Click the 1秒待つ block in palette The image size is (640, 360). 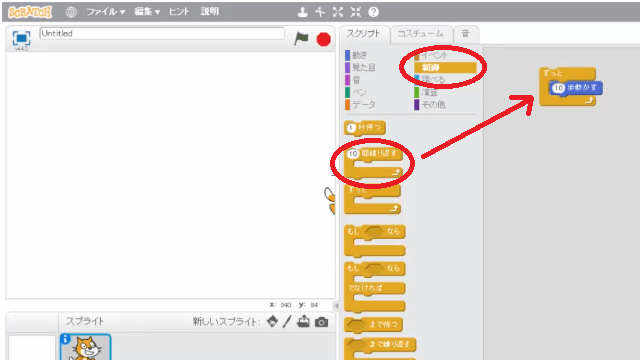pyautogui.click(x=364, y=128)
